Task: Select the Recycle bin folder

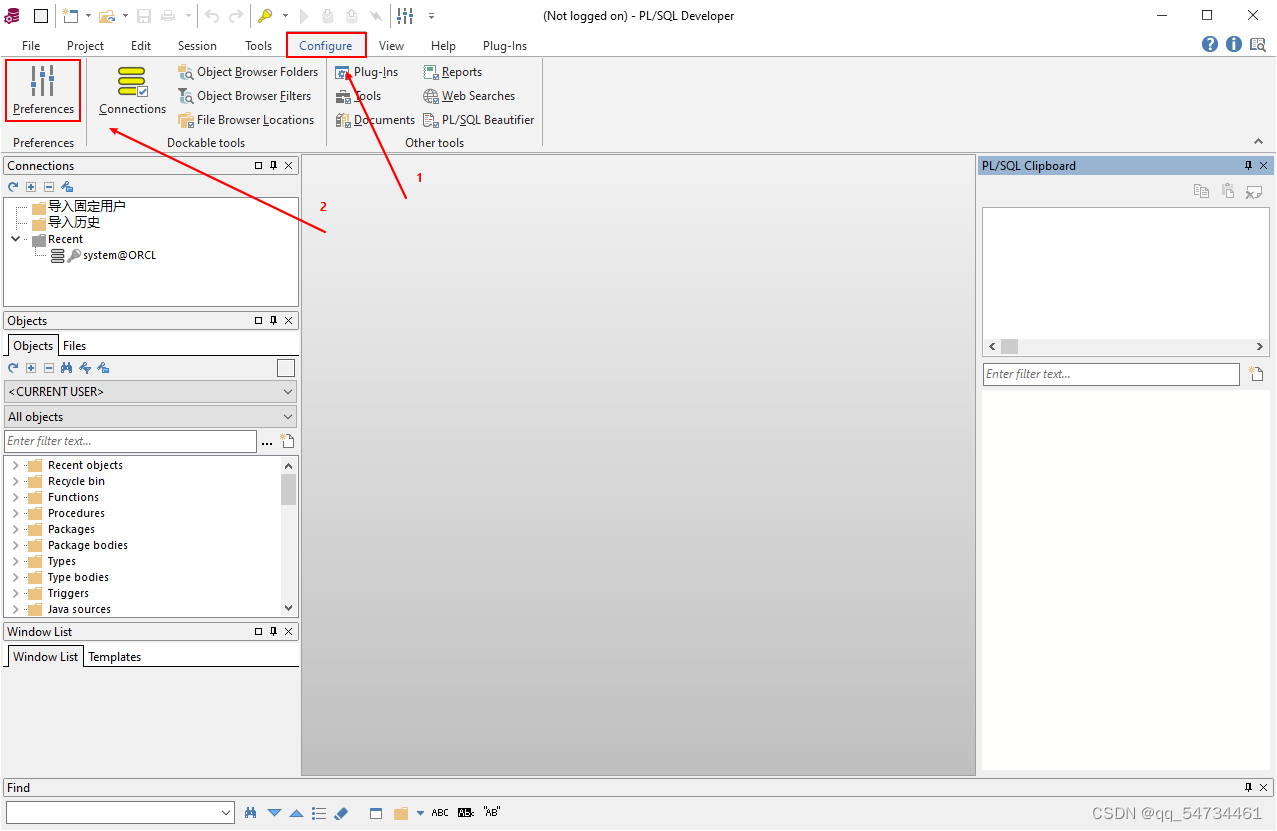Action: [76, 481]
